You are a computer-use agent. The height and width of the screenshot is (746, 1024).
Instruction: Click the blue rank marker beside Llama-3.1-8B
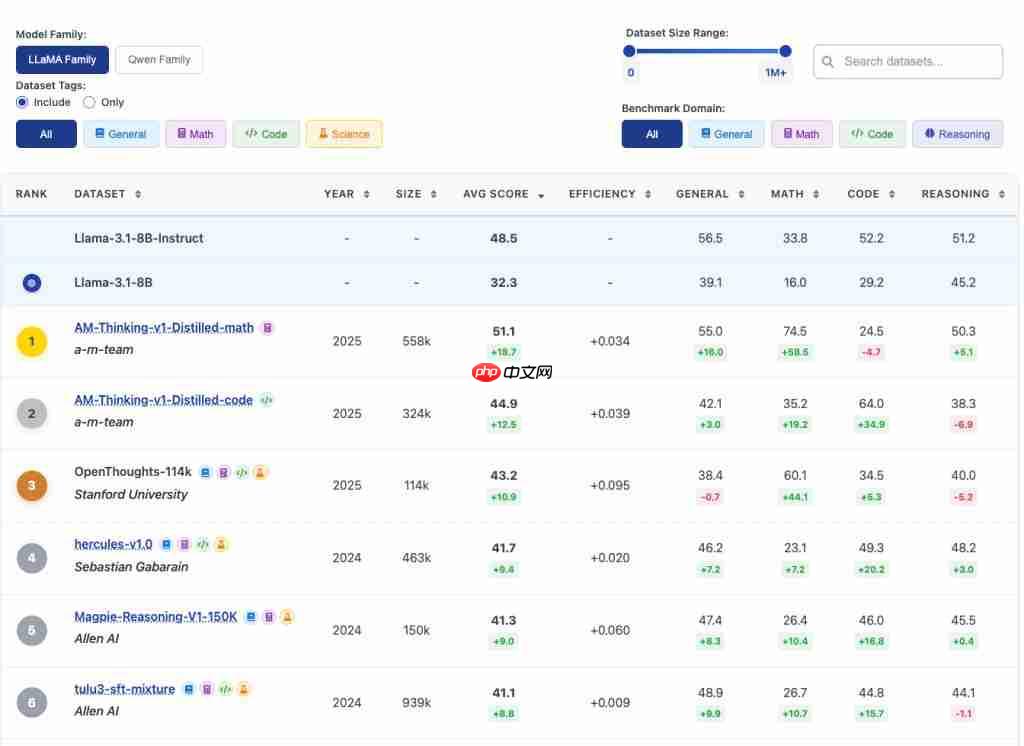click(x=31, y=283)
